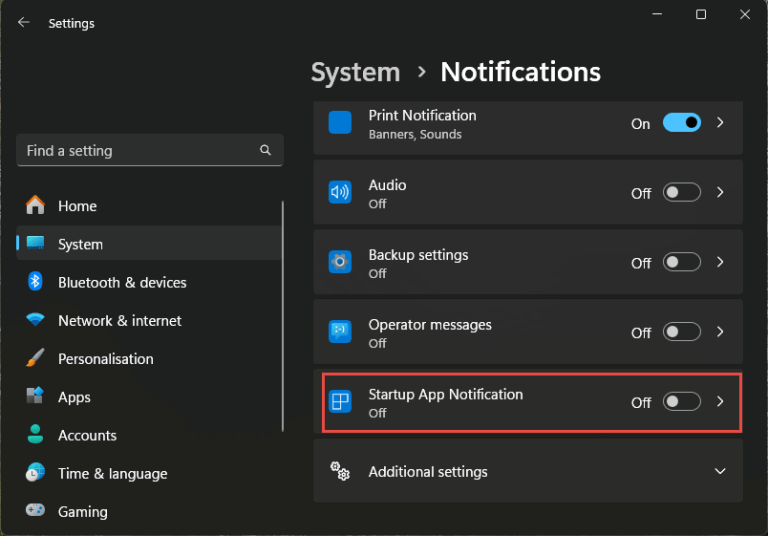Open Audio notification details chevron
Screen dimensions: 768x536
click(720, 192)
